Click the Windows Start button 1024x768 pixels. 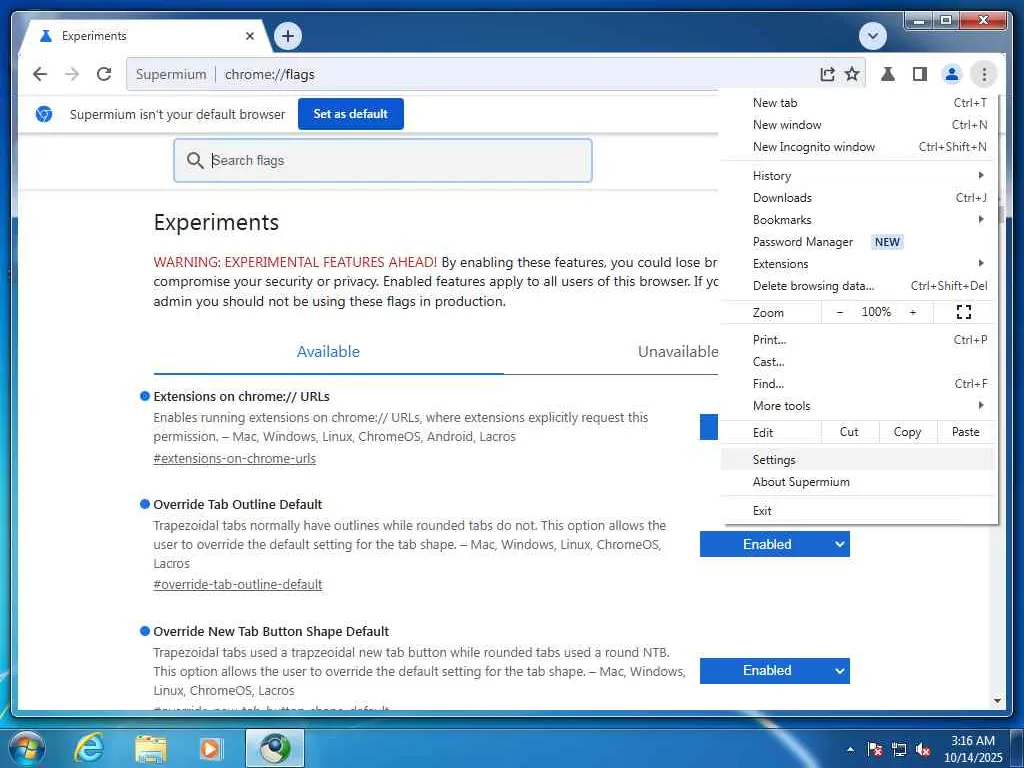click(26, 748)
